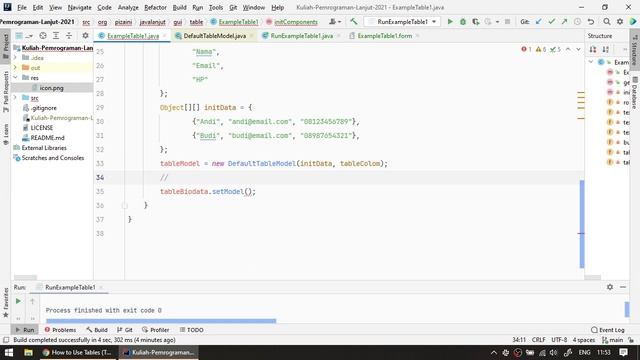Hide the Run tool window
The width and height of the screenshot is (640, 360).
tap(623, 287)
